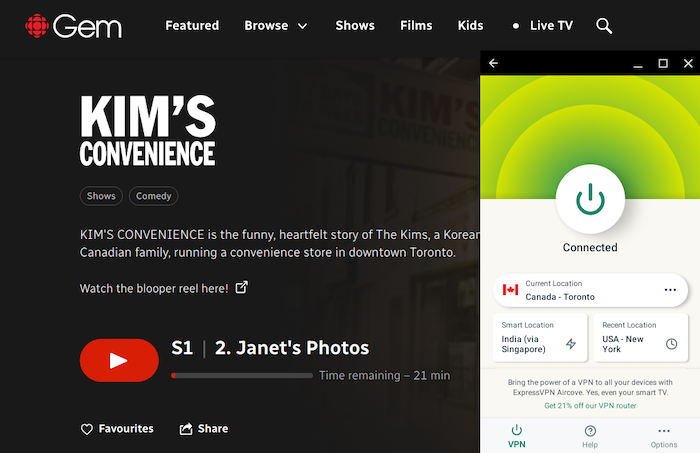The height and width of the screenshot is (453, 700).
Task: Open the Watch the blooper reel link
Action: (x=154, y=288)
